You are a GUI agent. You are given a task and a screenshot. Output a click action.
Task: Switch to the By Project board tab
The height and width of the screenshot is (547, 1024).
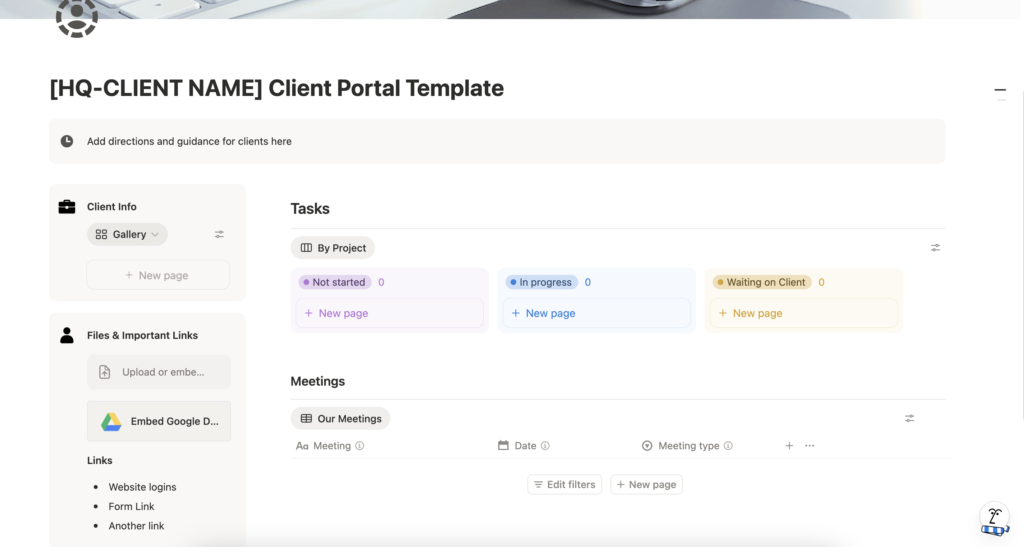pyautogui.click(x=332, y=248)
